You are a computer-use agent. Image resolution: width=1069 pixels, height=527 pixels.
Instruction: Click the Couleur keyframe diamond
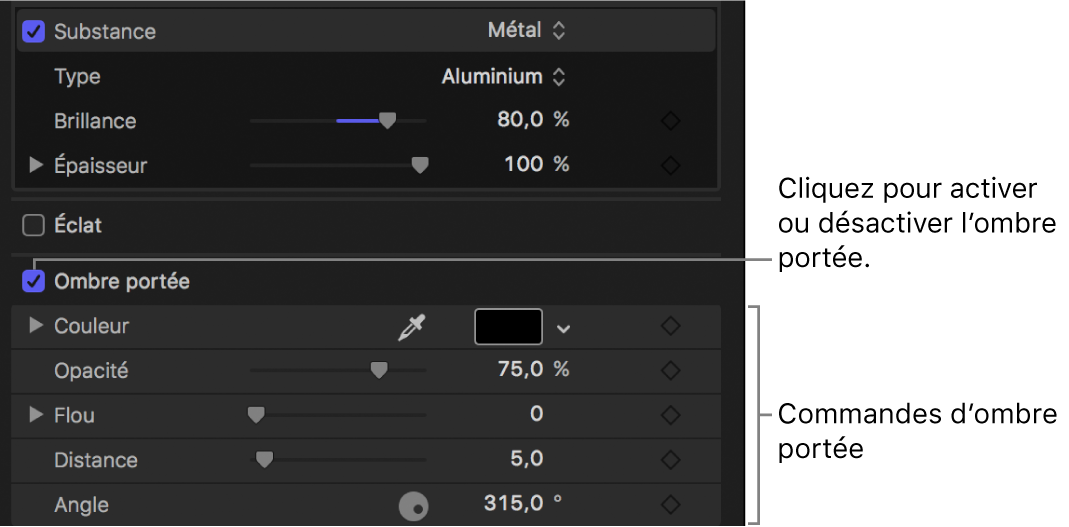(x=671, y=326)
